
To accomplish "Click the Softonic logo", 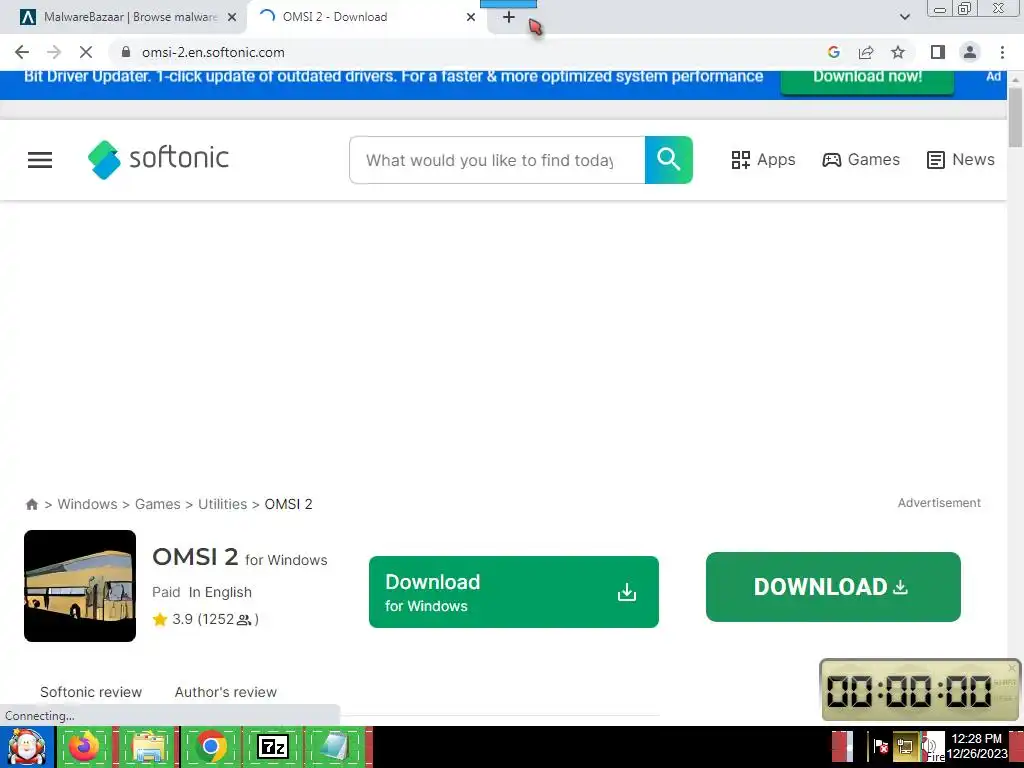I will tap(158, 159).
